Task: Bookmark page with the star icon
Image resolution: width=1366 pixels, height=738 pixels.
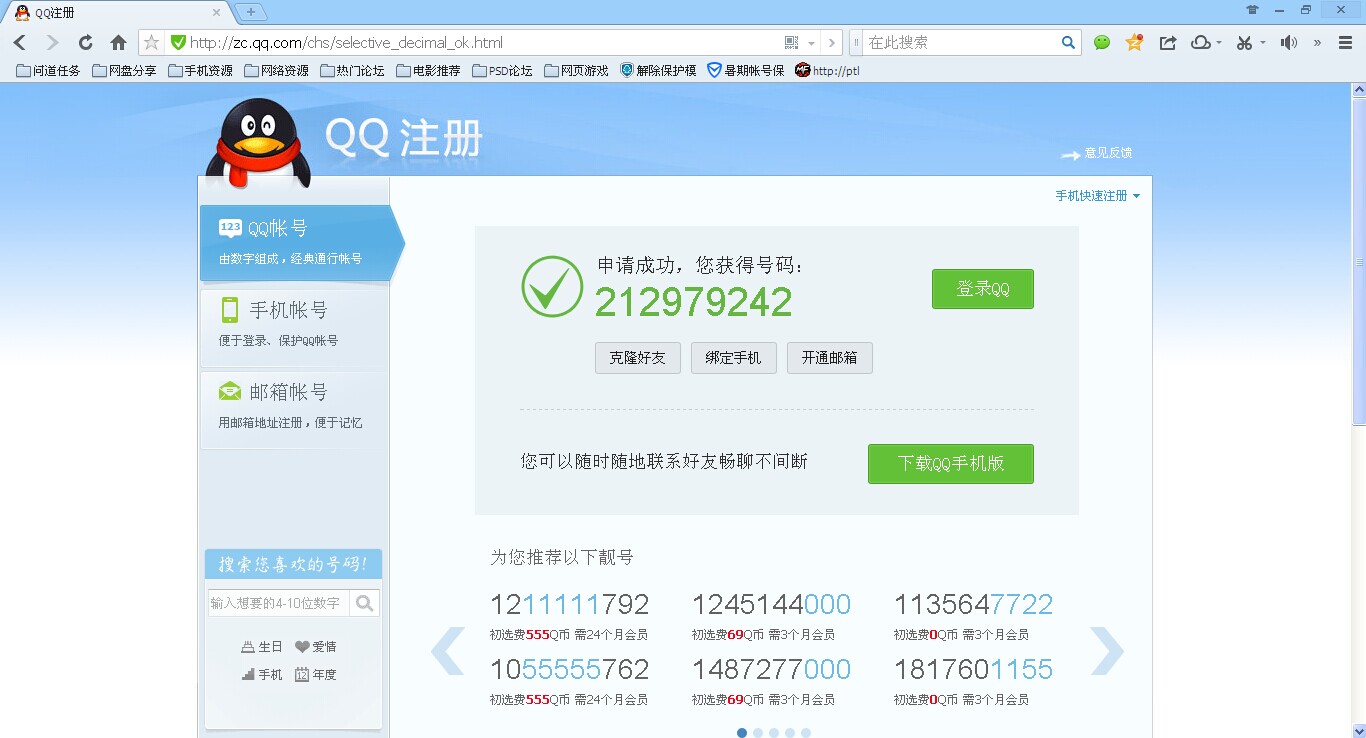Action: click(x=152, y=42)
